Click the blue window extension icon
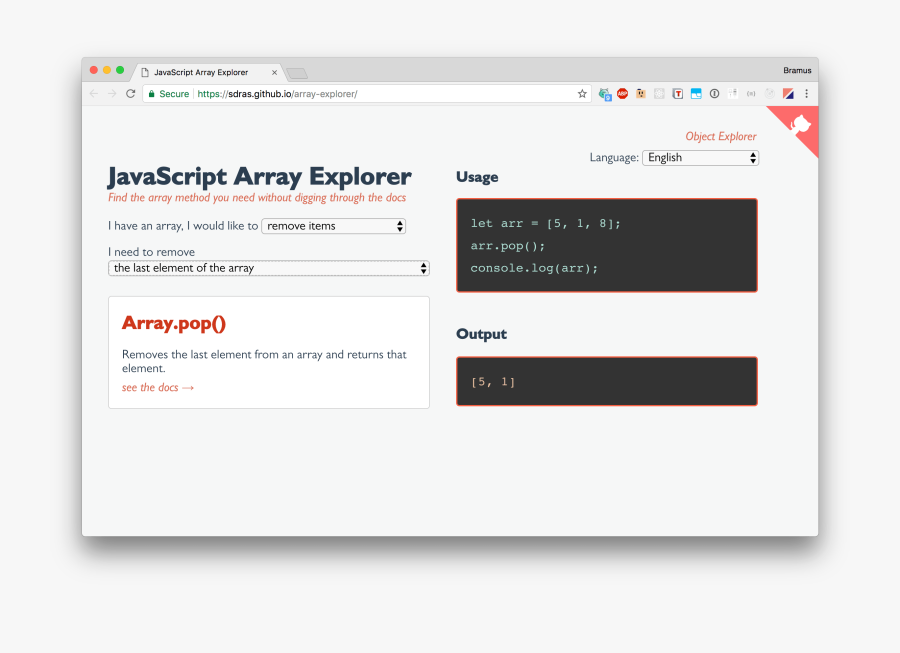 pyautogui.click(x=696, y=94)
